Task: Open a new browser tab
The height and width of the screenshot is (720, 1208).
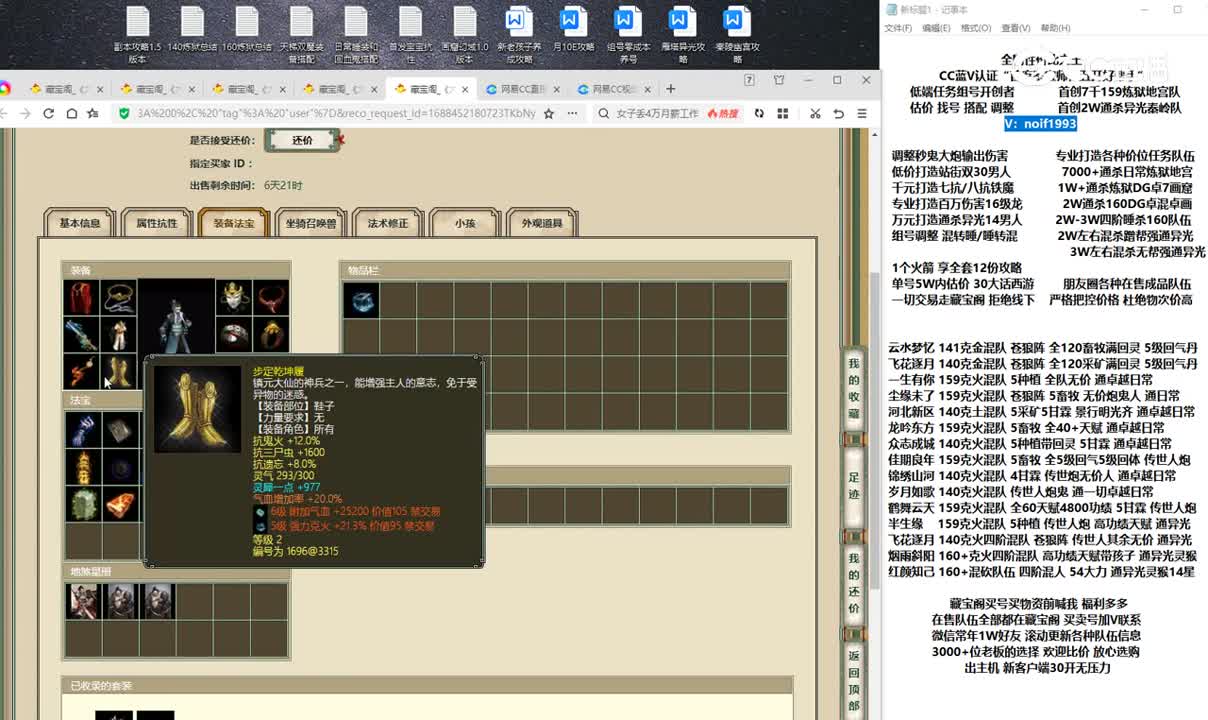Action: click(x=670, y=89)
